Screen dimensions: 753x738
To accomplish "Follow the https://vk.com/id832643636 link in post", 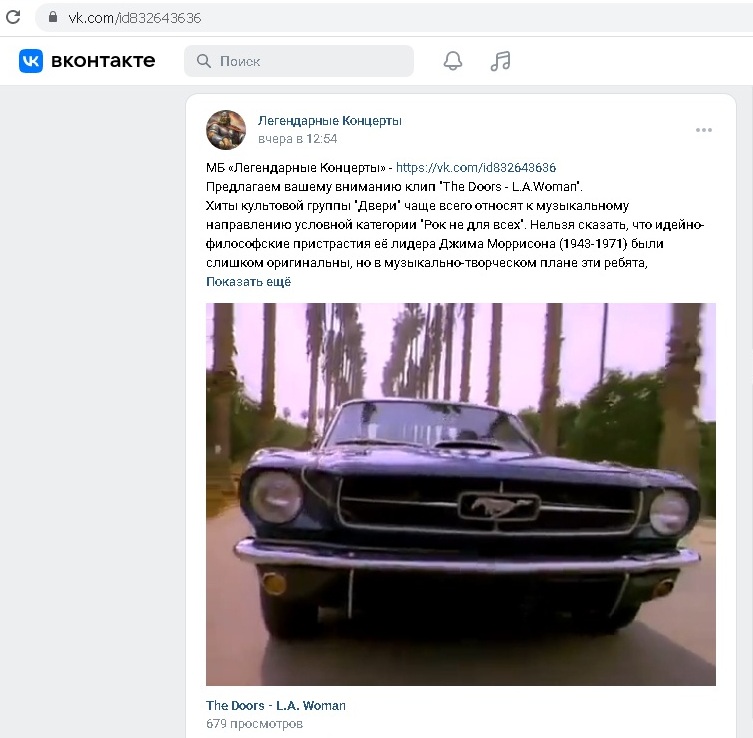I will (x=476, y=168).
